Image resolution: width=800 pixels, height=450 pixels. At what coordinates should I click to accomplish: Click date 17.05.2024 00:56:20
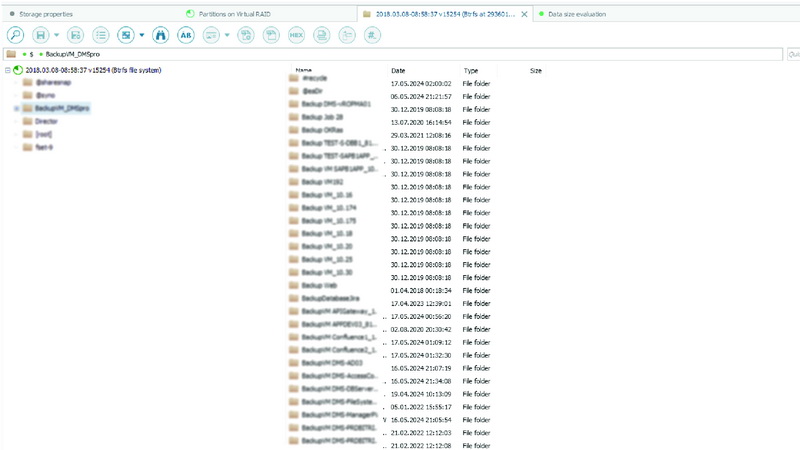(x=421, y=316)
